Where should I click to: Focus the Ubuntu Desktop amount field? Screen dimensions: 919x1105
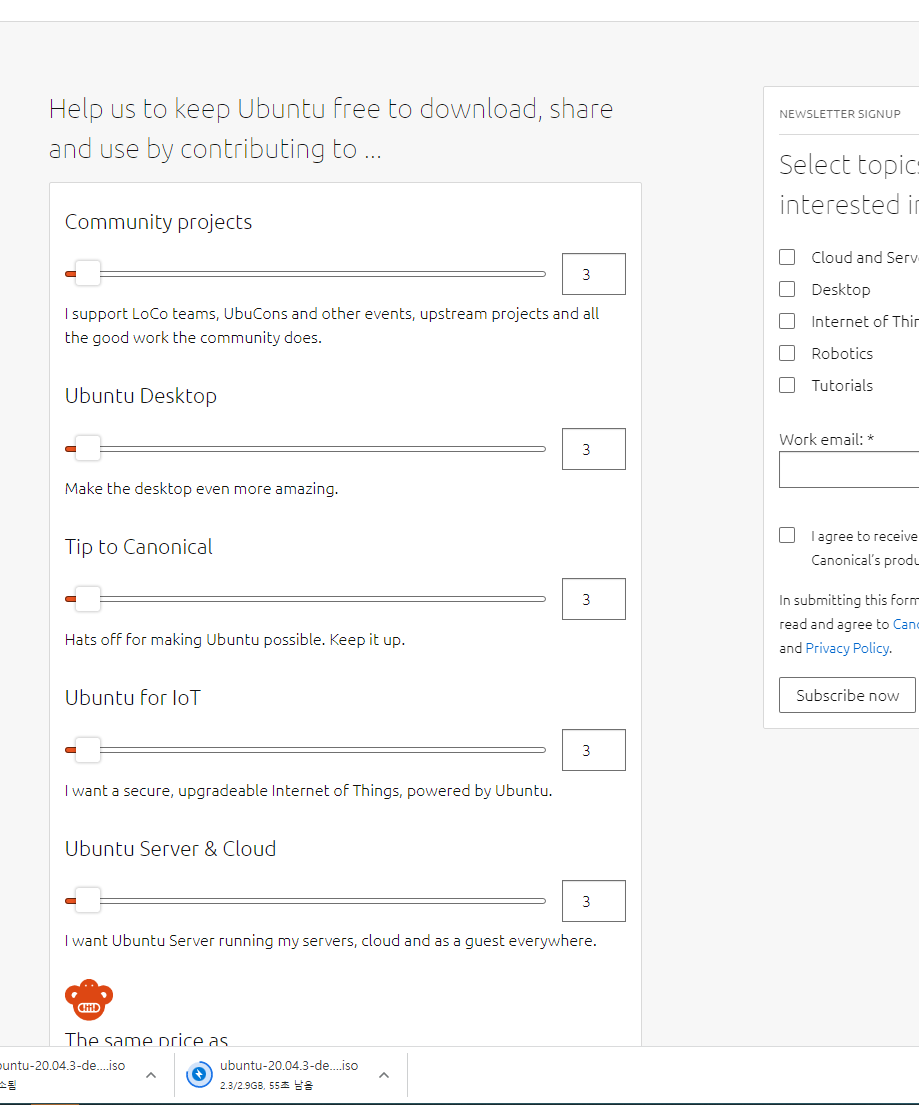coord(593,449)
